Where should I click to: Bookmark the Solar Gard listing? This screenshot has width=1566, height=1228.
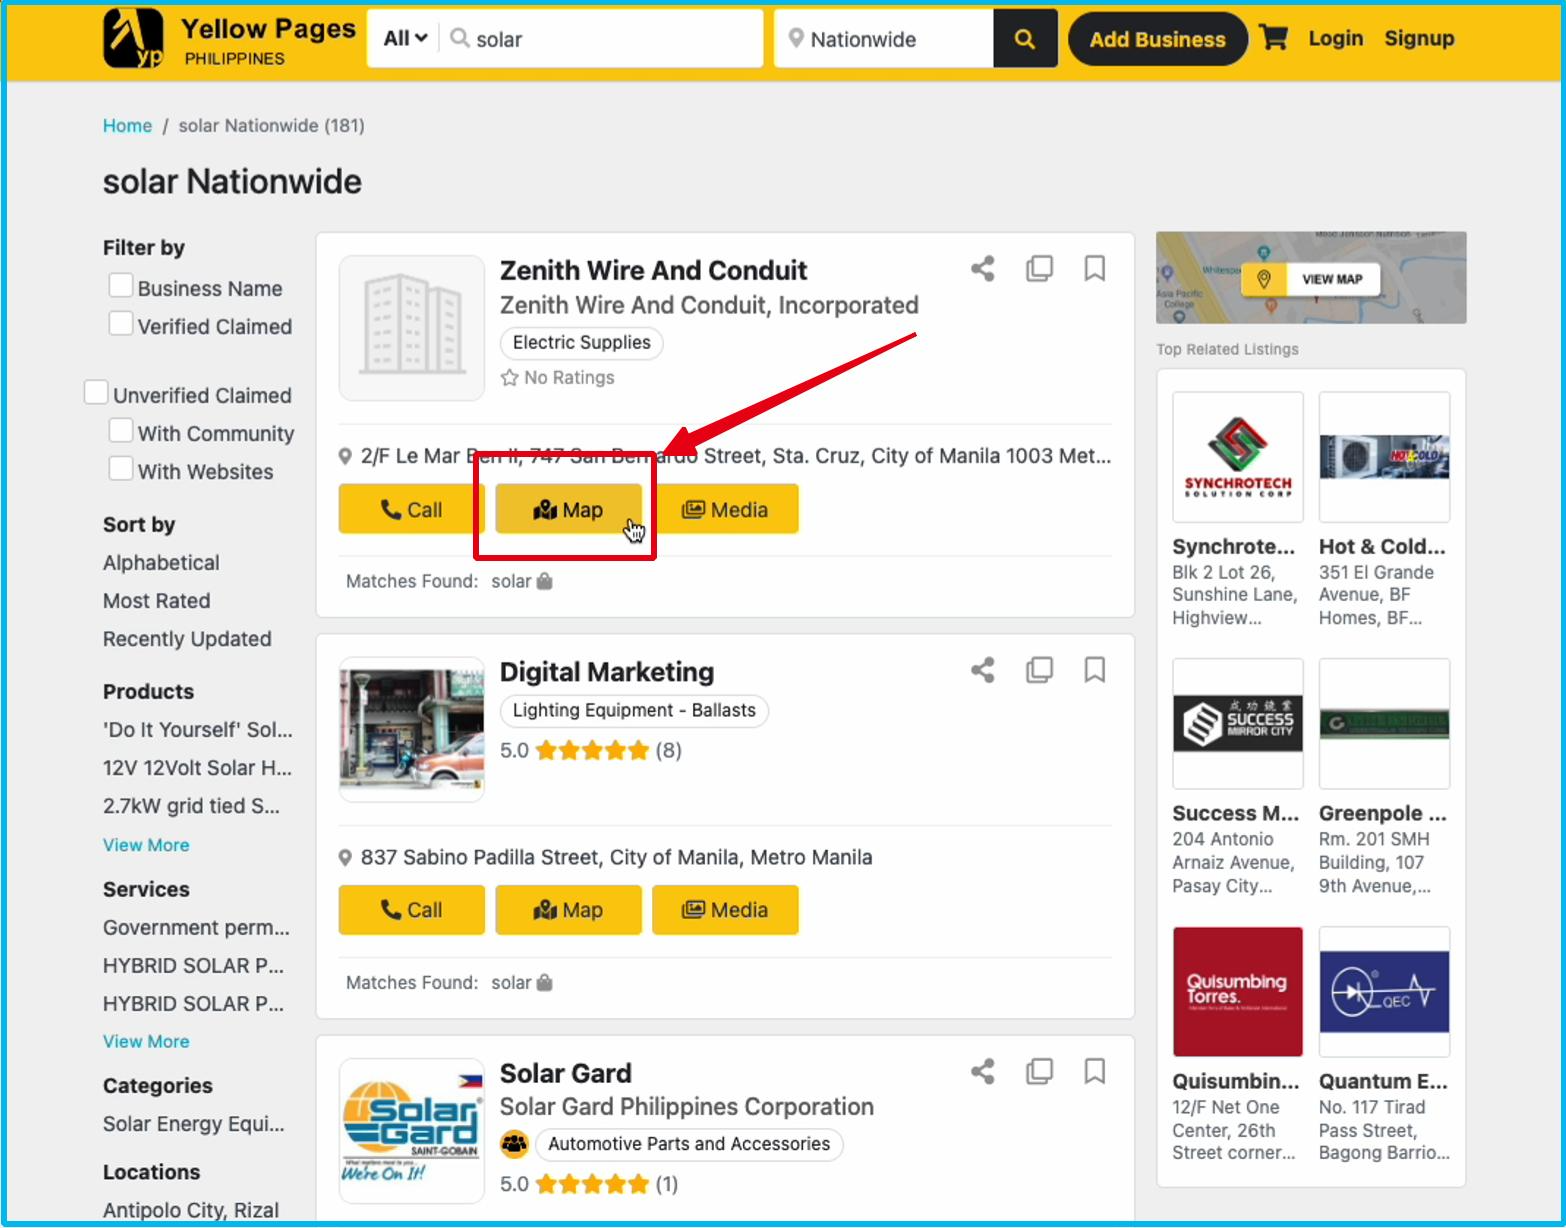(x=1095, y=1071)
